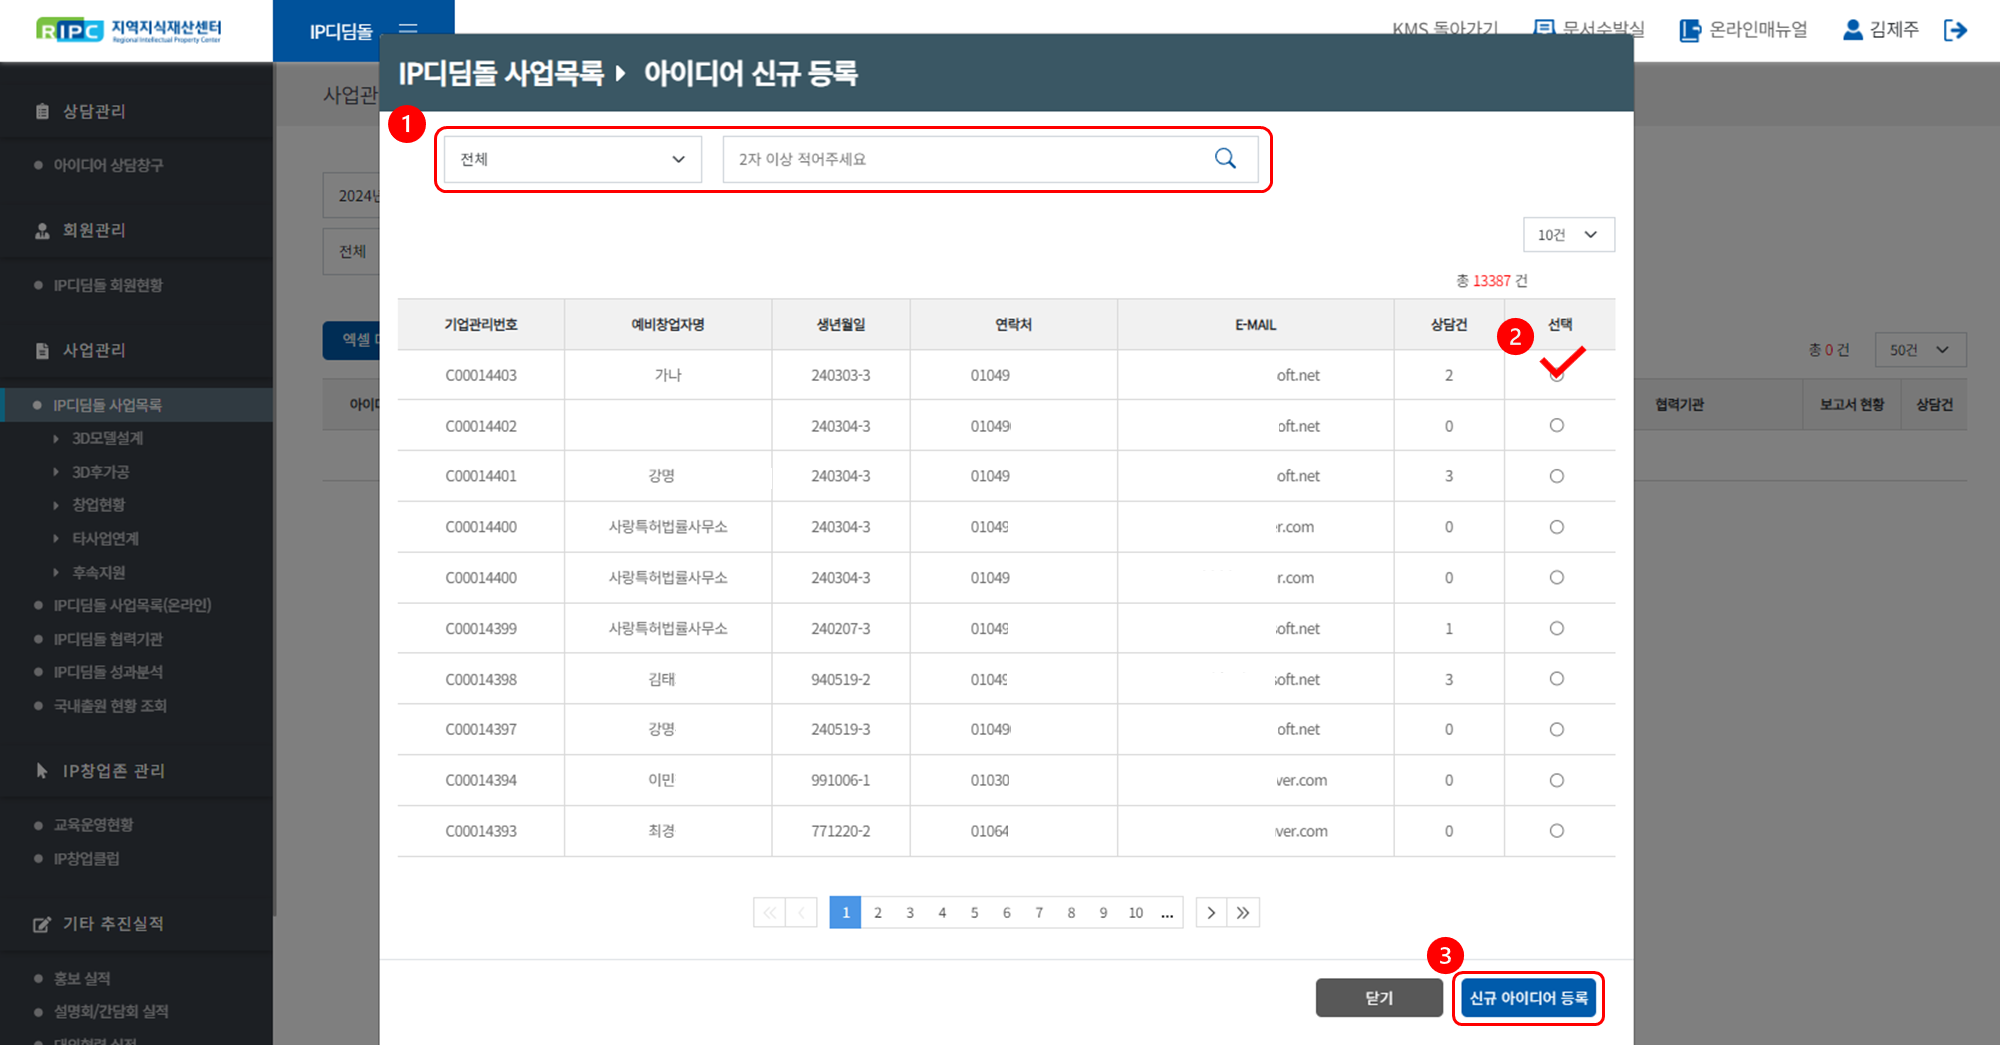Image resolution: width=2000 pixels, height=1045 pixels.
Task: Select radio button for C00014402
Action: [1556, 426]
